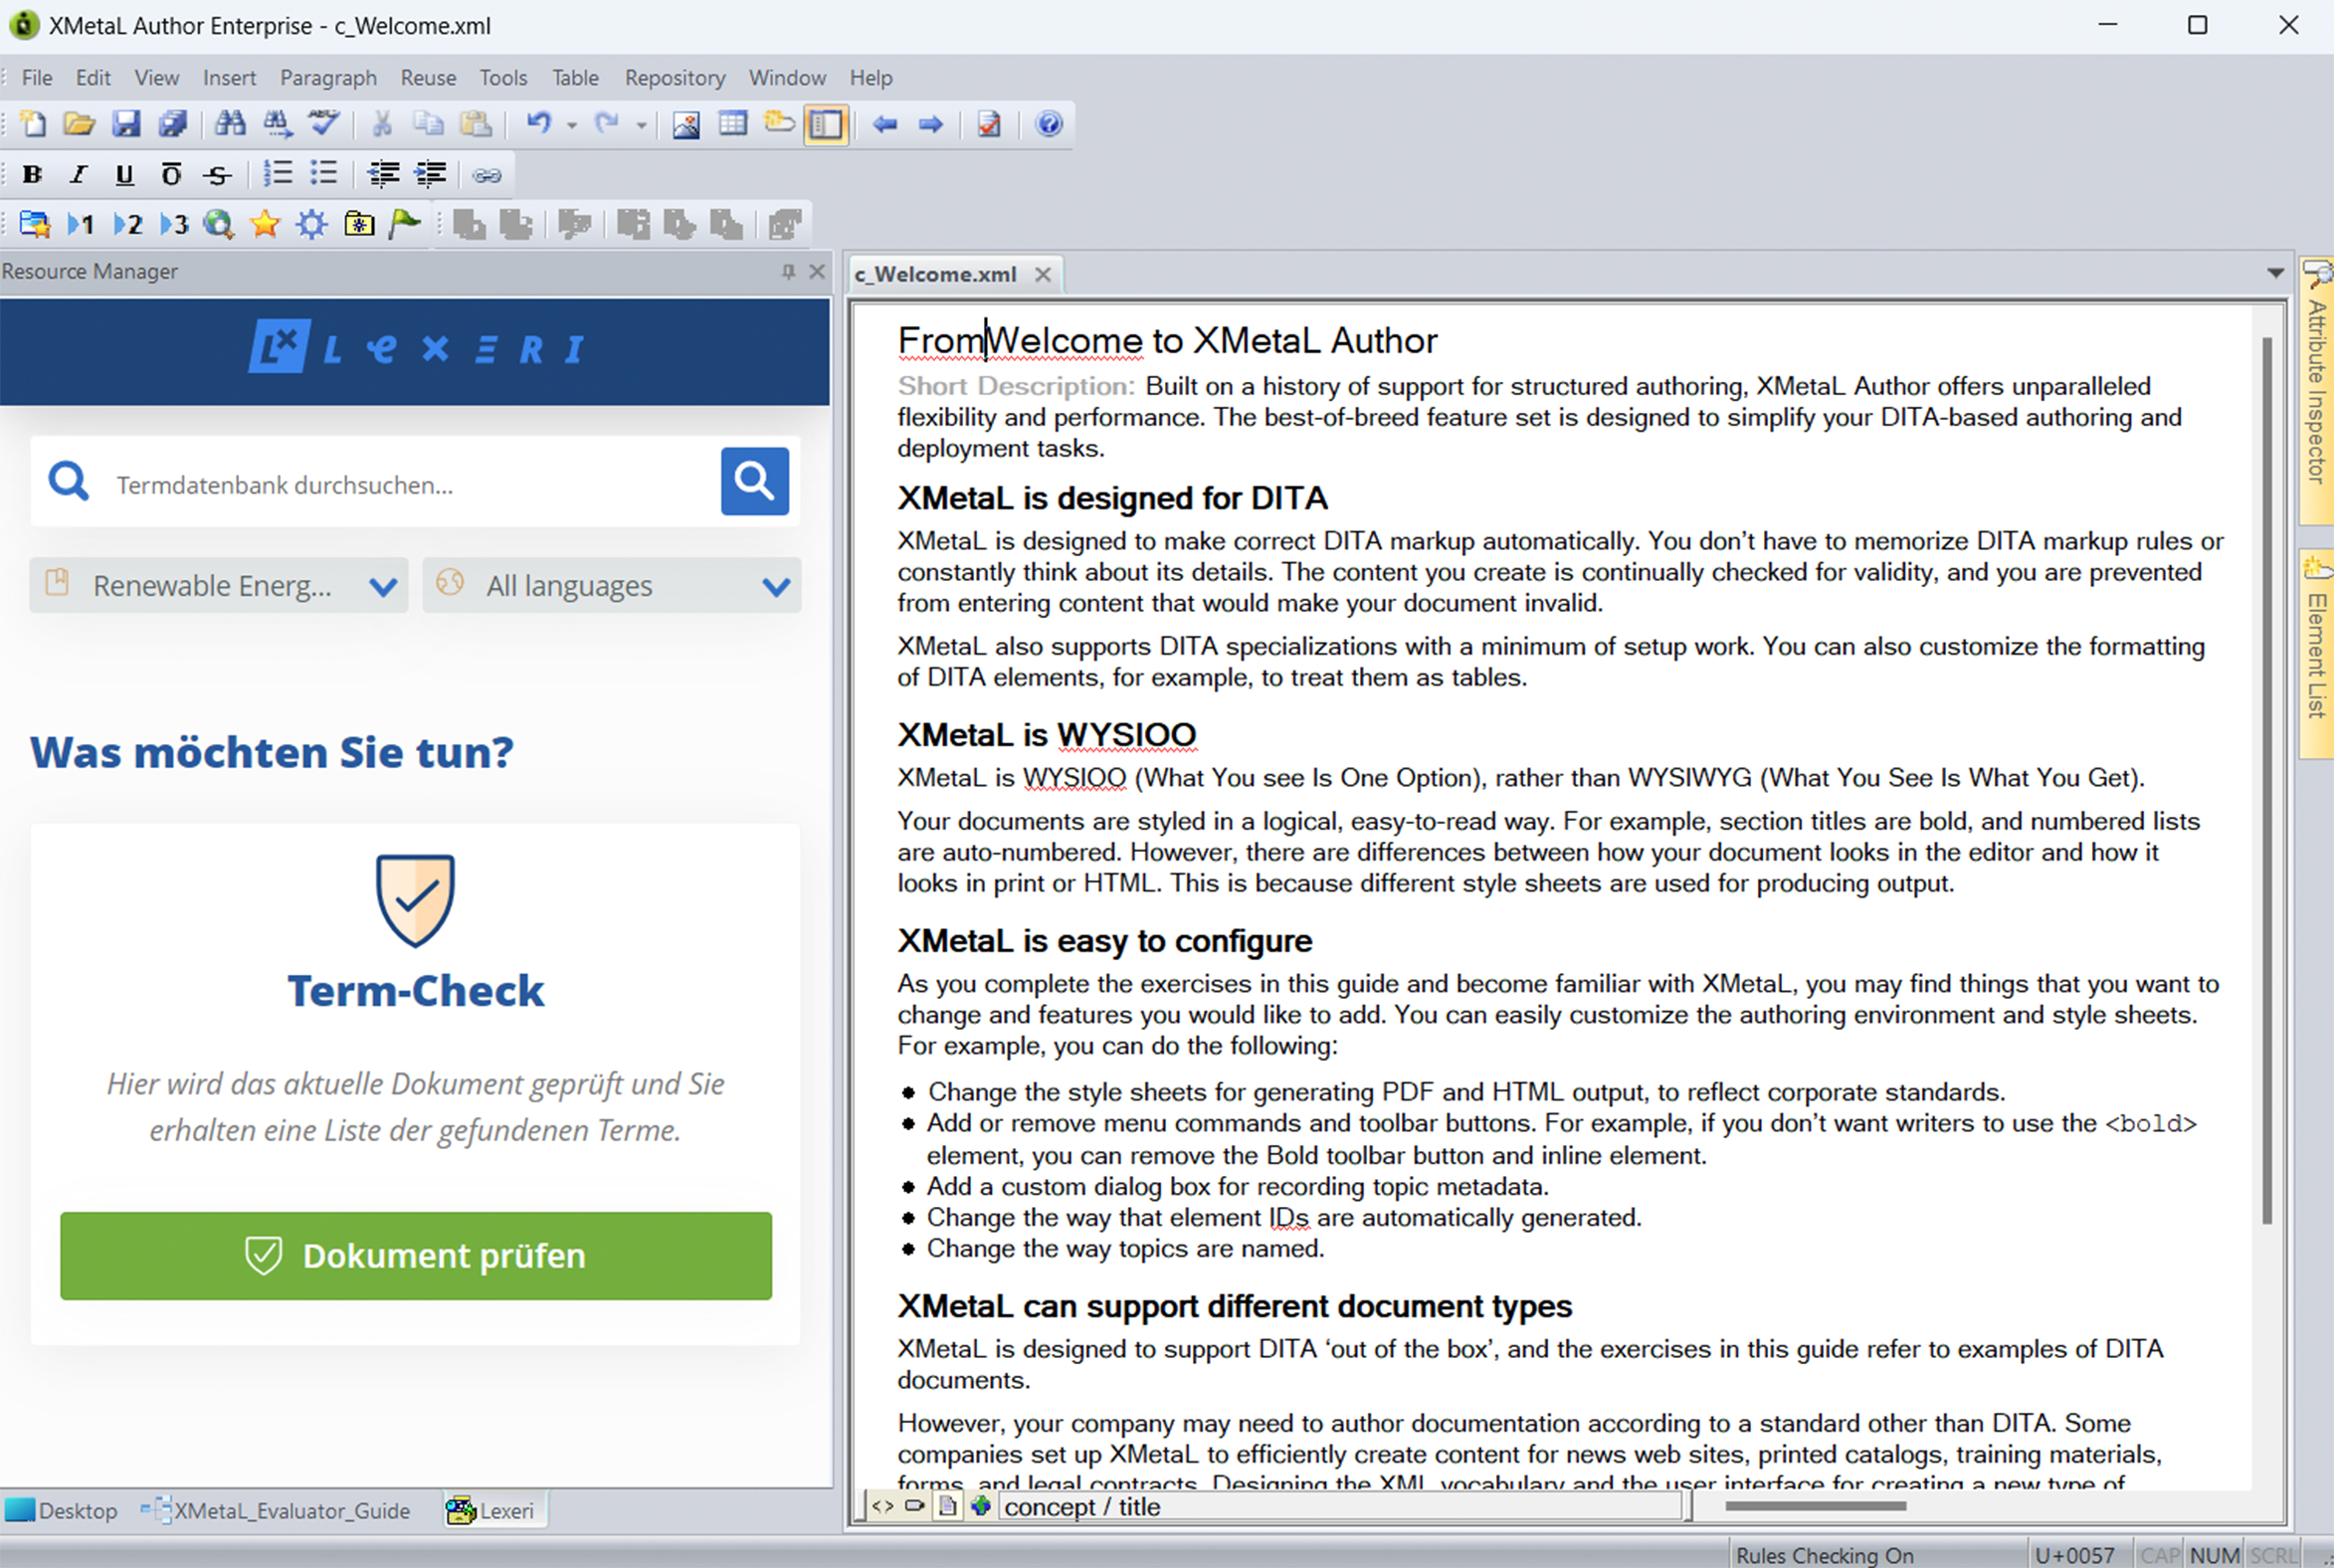Click the blue back arrow icon
This screenshot has height=1568, width=2334.
[884, 124]
